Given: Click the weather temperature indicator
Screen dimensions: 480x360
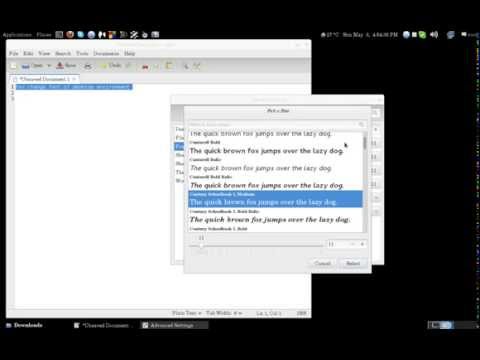Looking at the screenshot, I should 330,35.
